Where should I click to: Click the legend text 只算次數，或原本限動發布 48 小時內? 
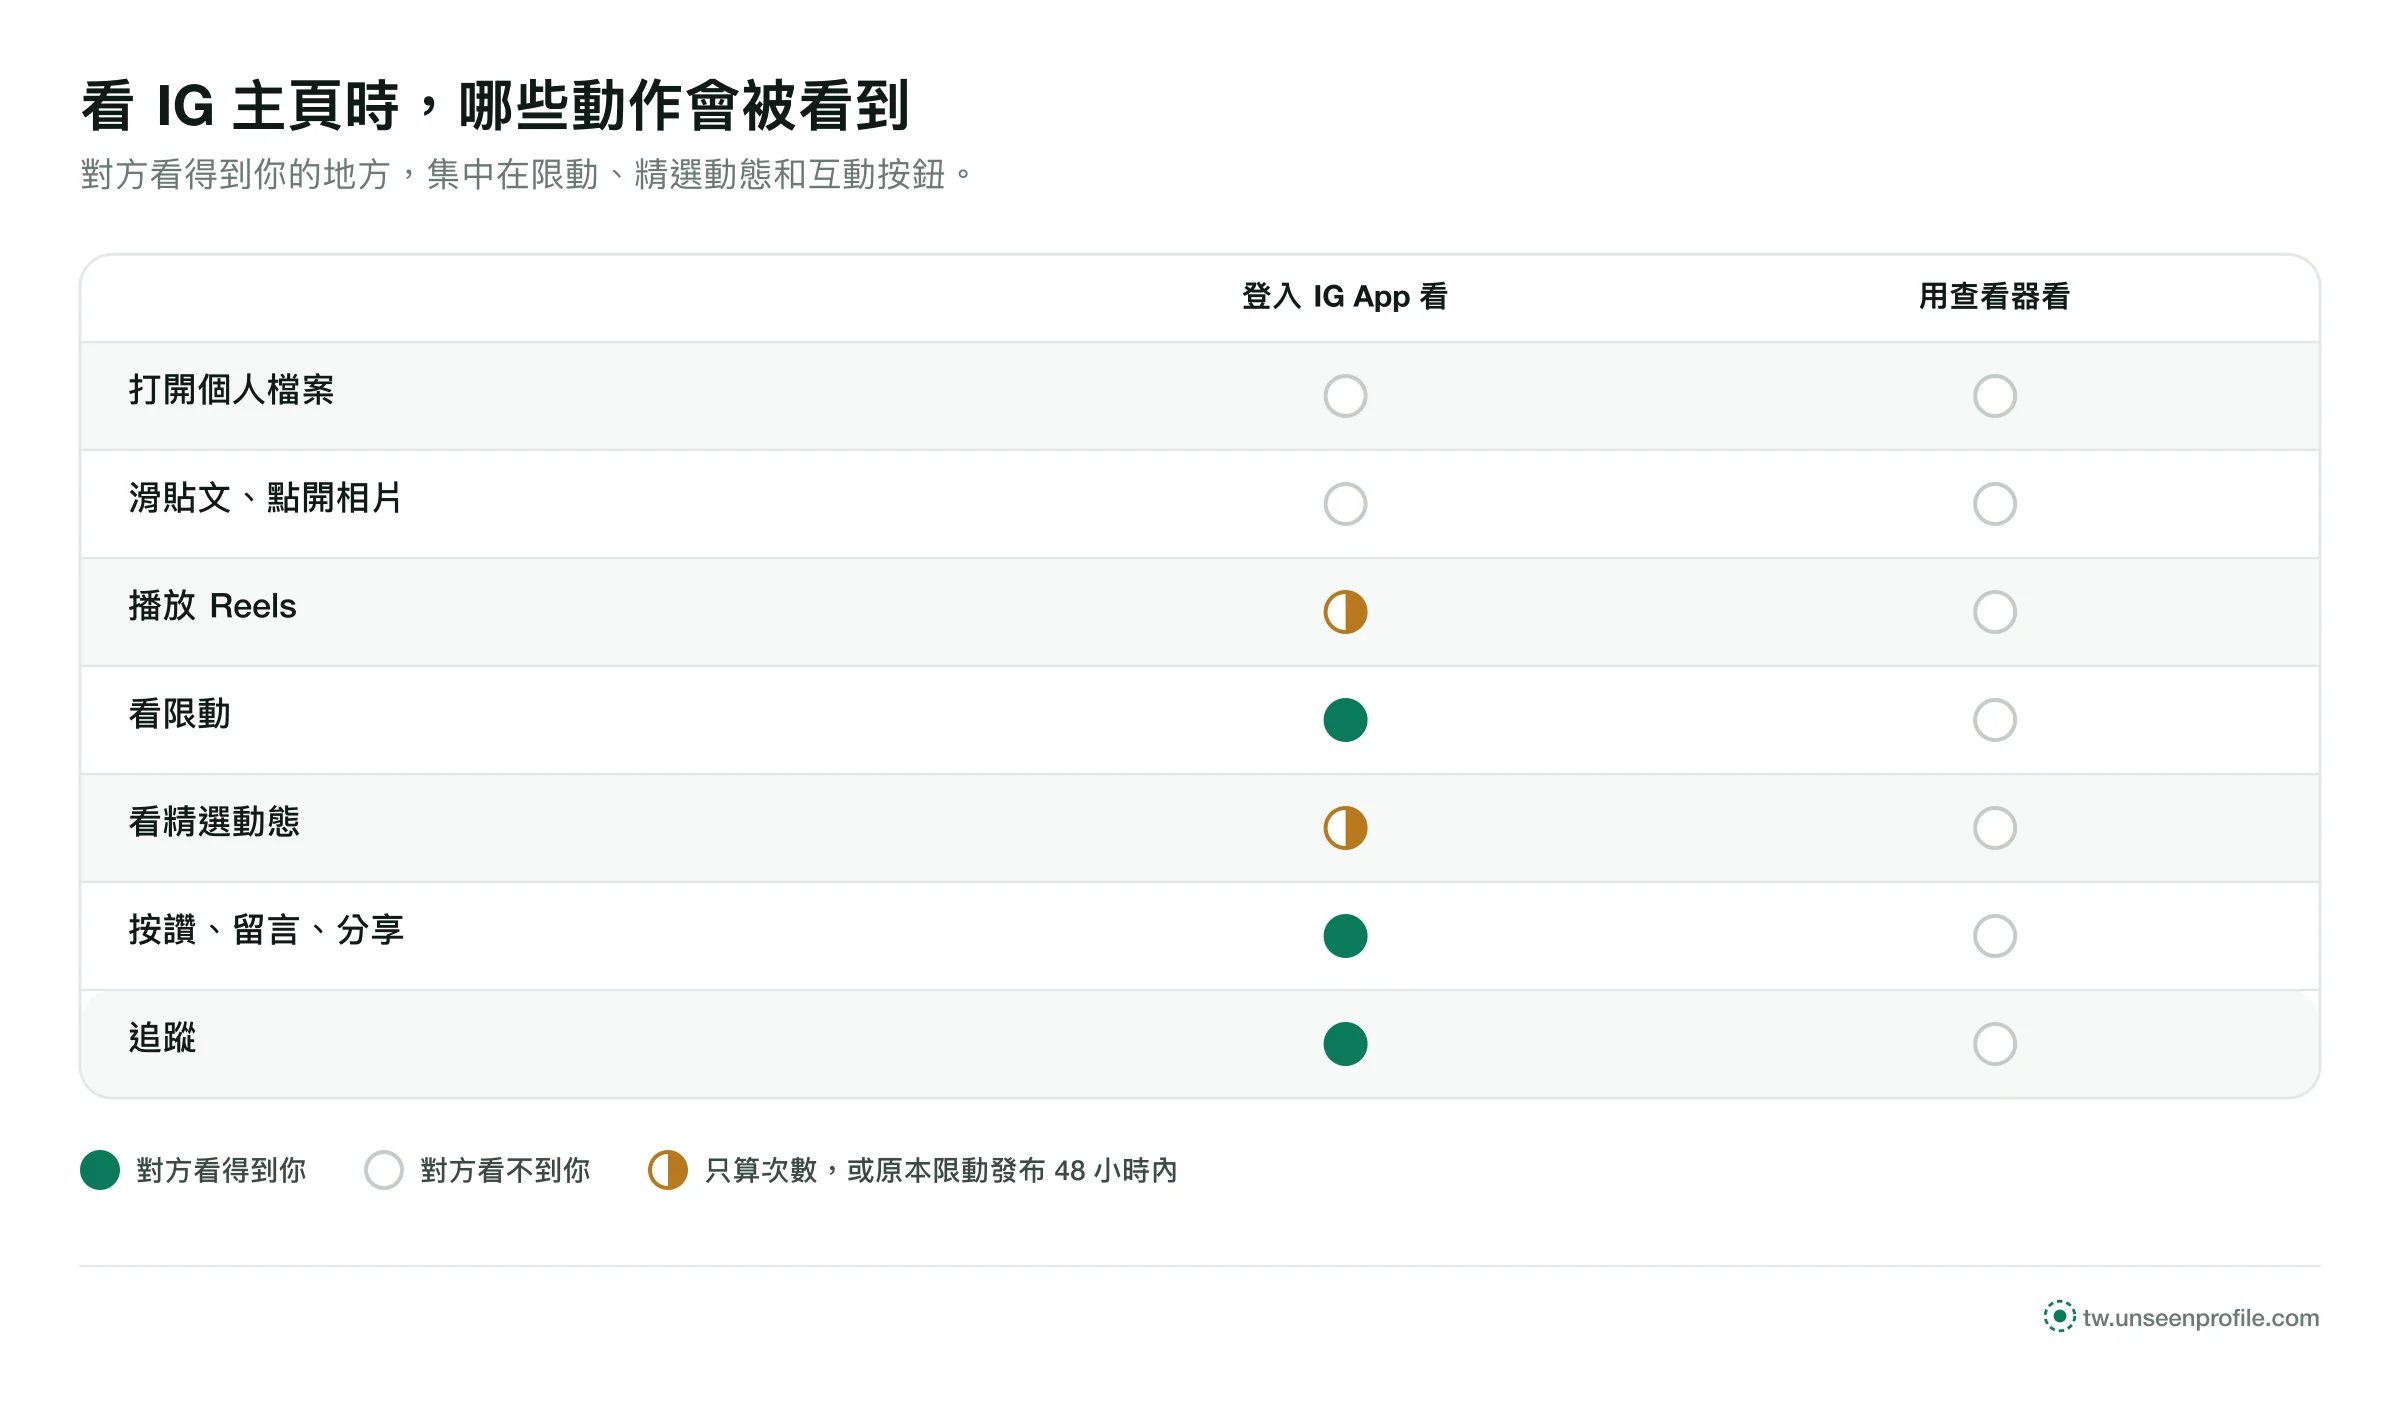[x=941, y=1170]
